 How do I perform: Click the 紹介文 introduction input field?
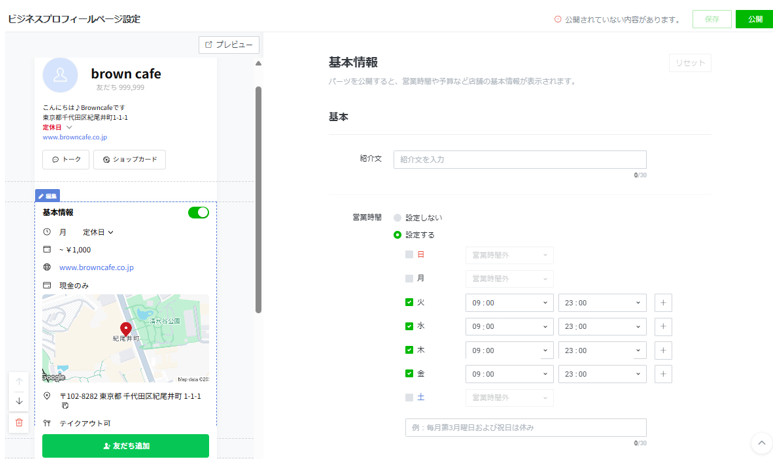pos(519,160)
